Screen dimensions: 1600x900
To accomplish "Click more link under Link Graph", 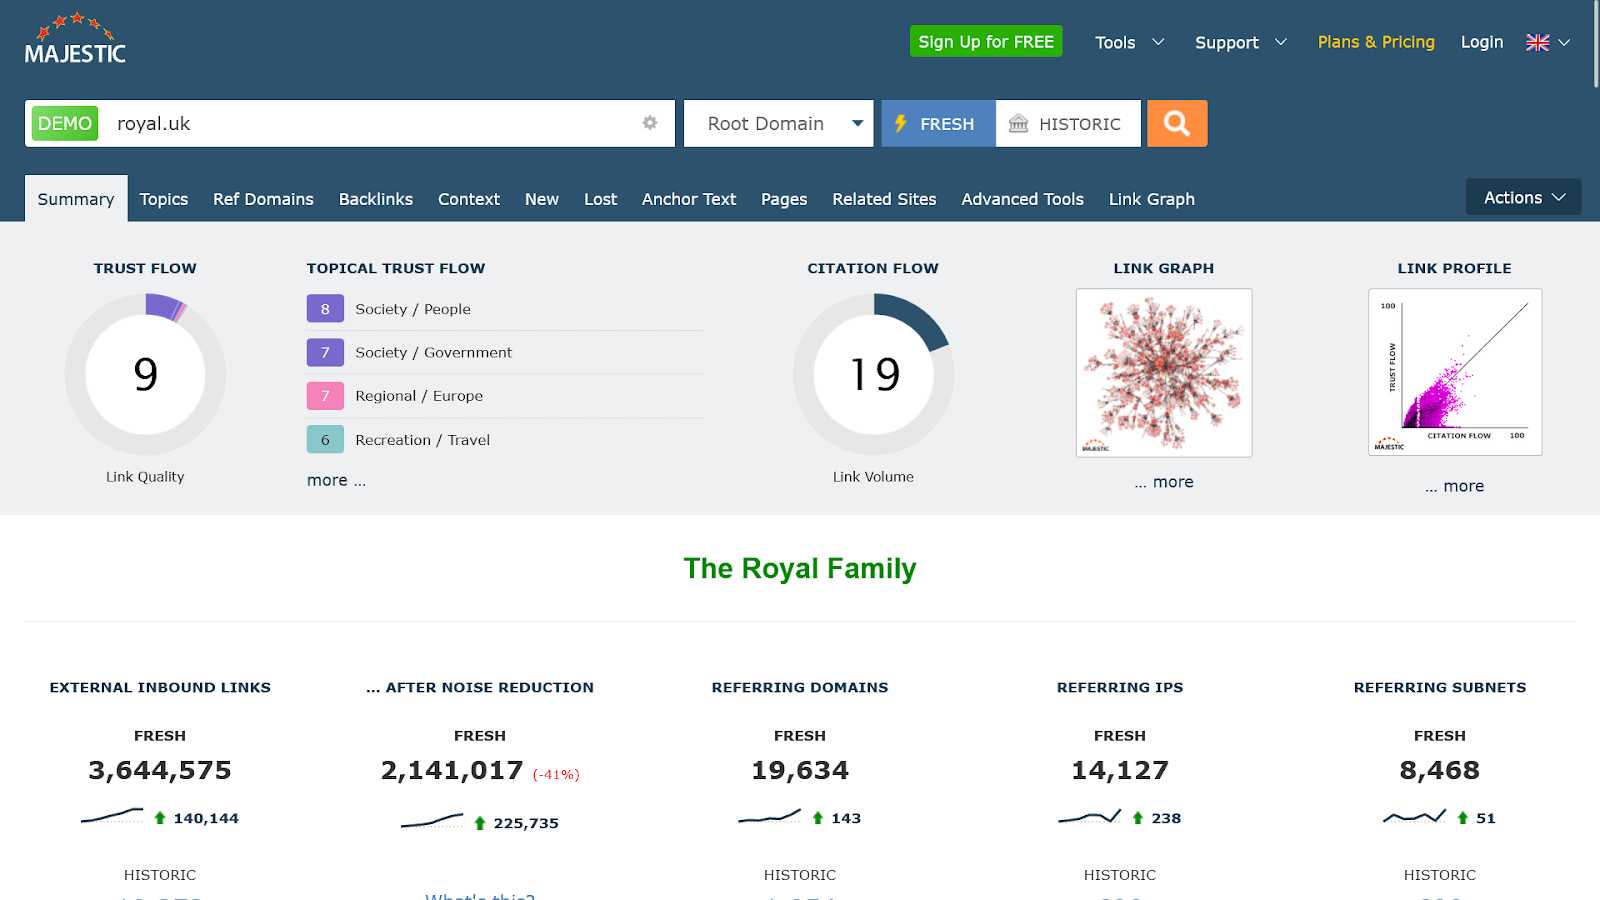I will (x=1164, y=482).
